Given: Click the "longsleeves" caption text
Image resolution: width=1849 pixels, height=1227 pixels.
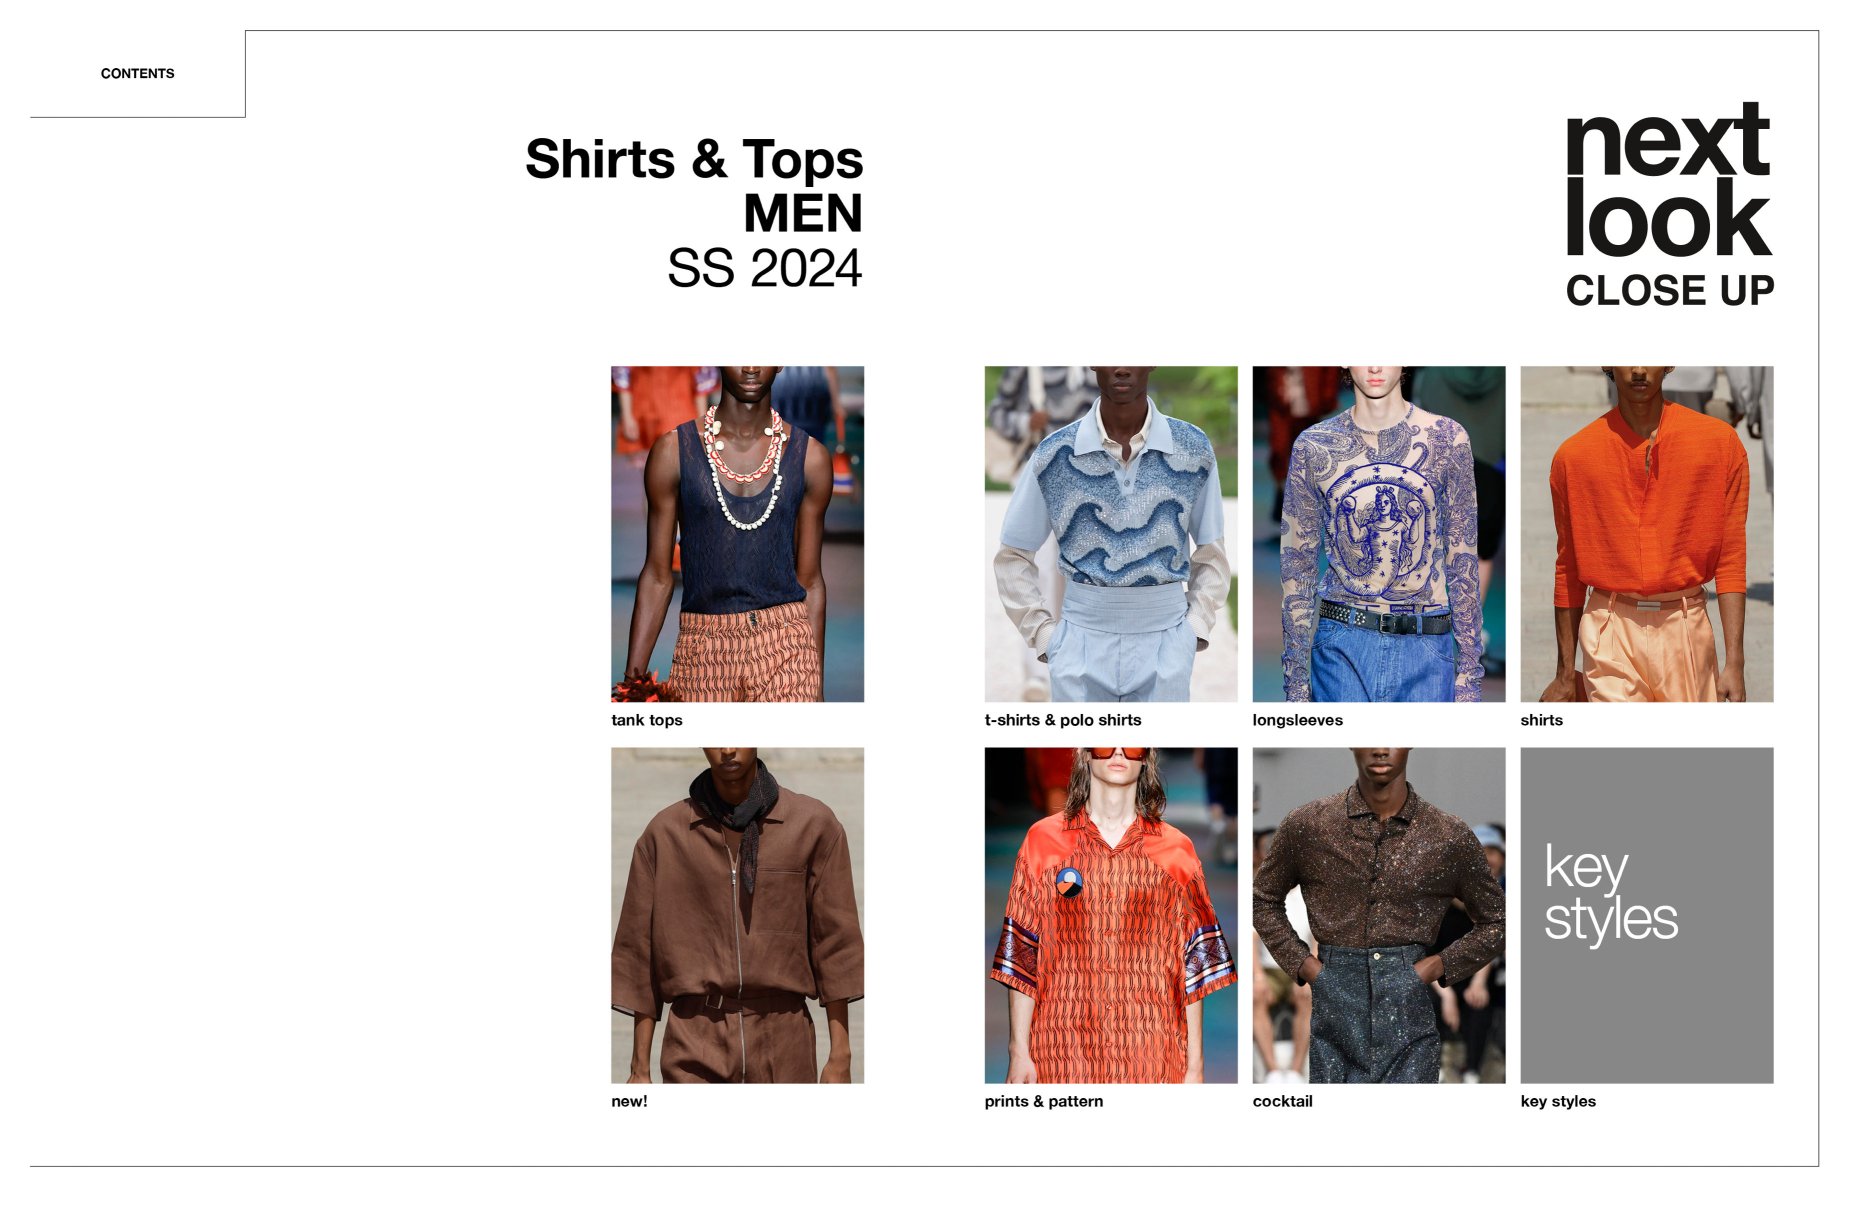Looking at the screenshot, I should [x=1297, y=720].
